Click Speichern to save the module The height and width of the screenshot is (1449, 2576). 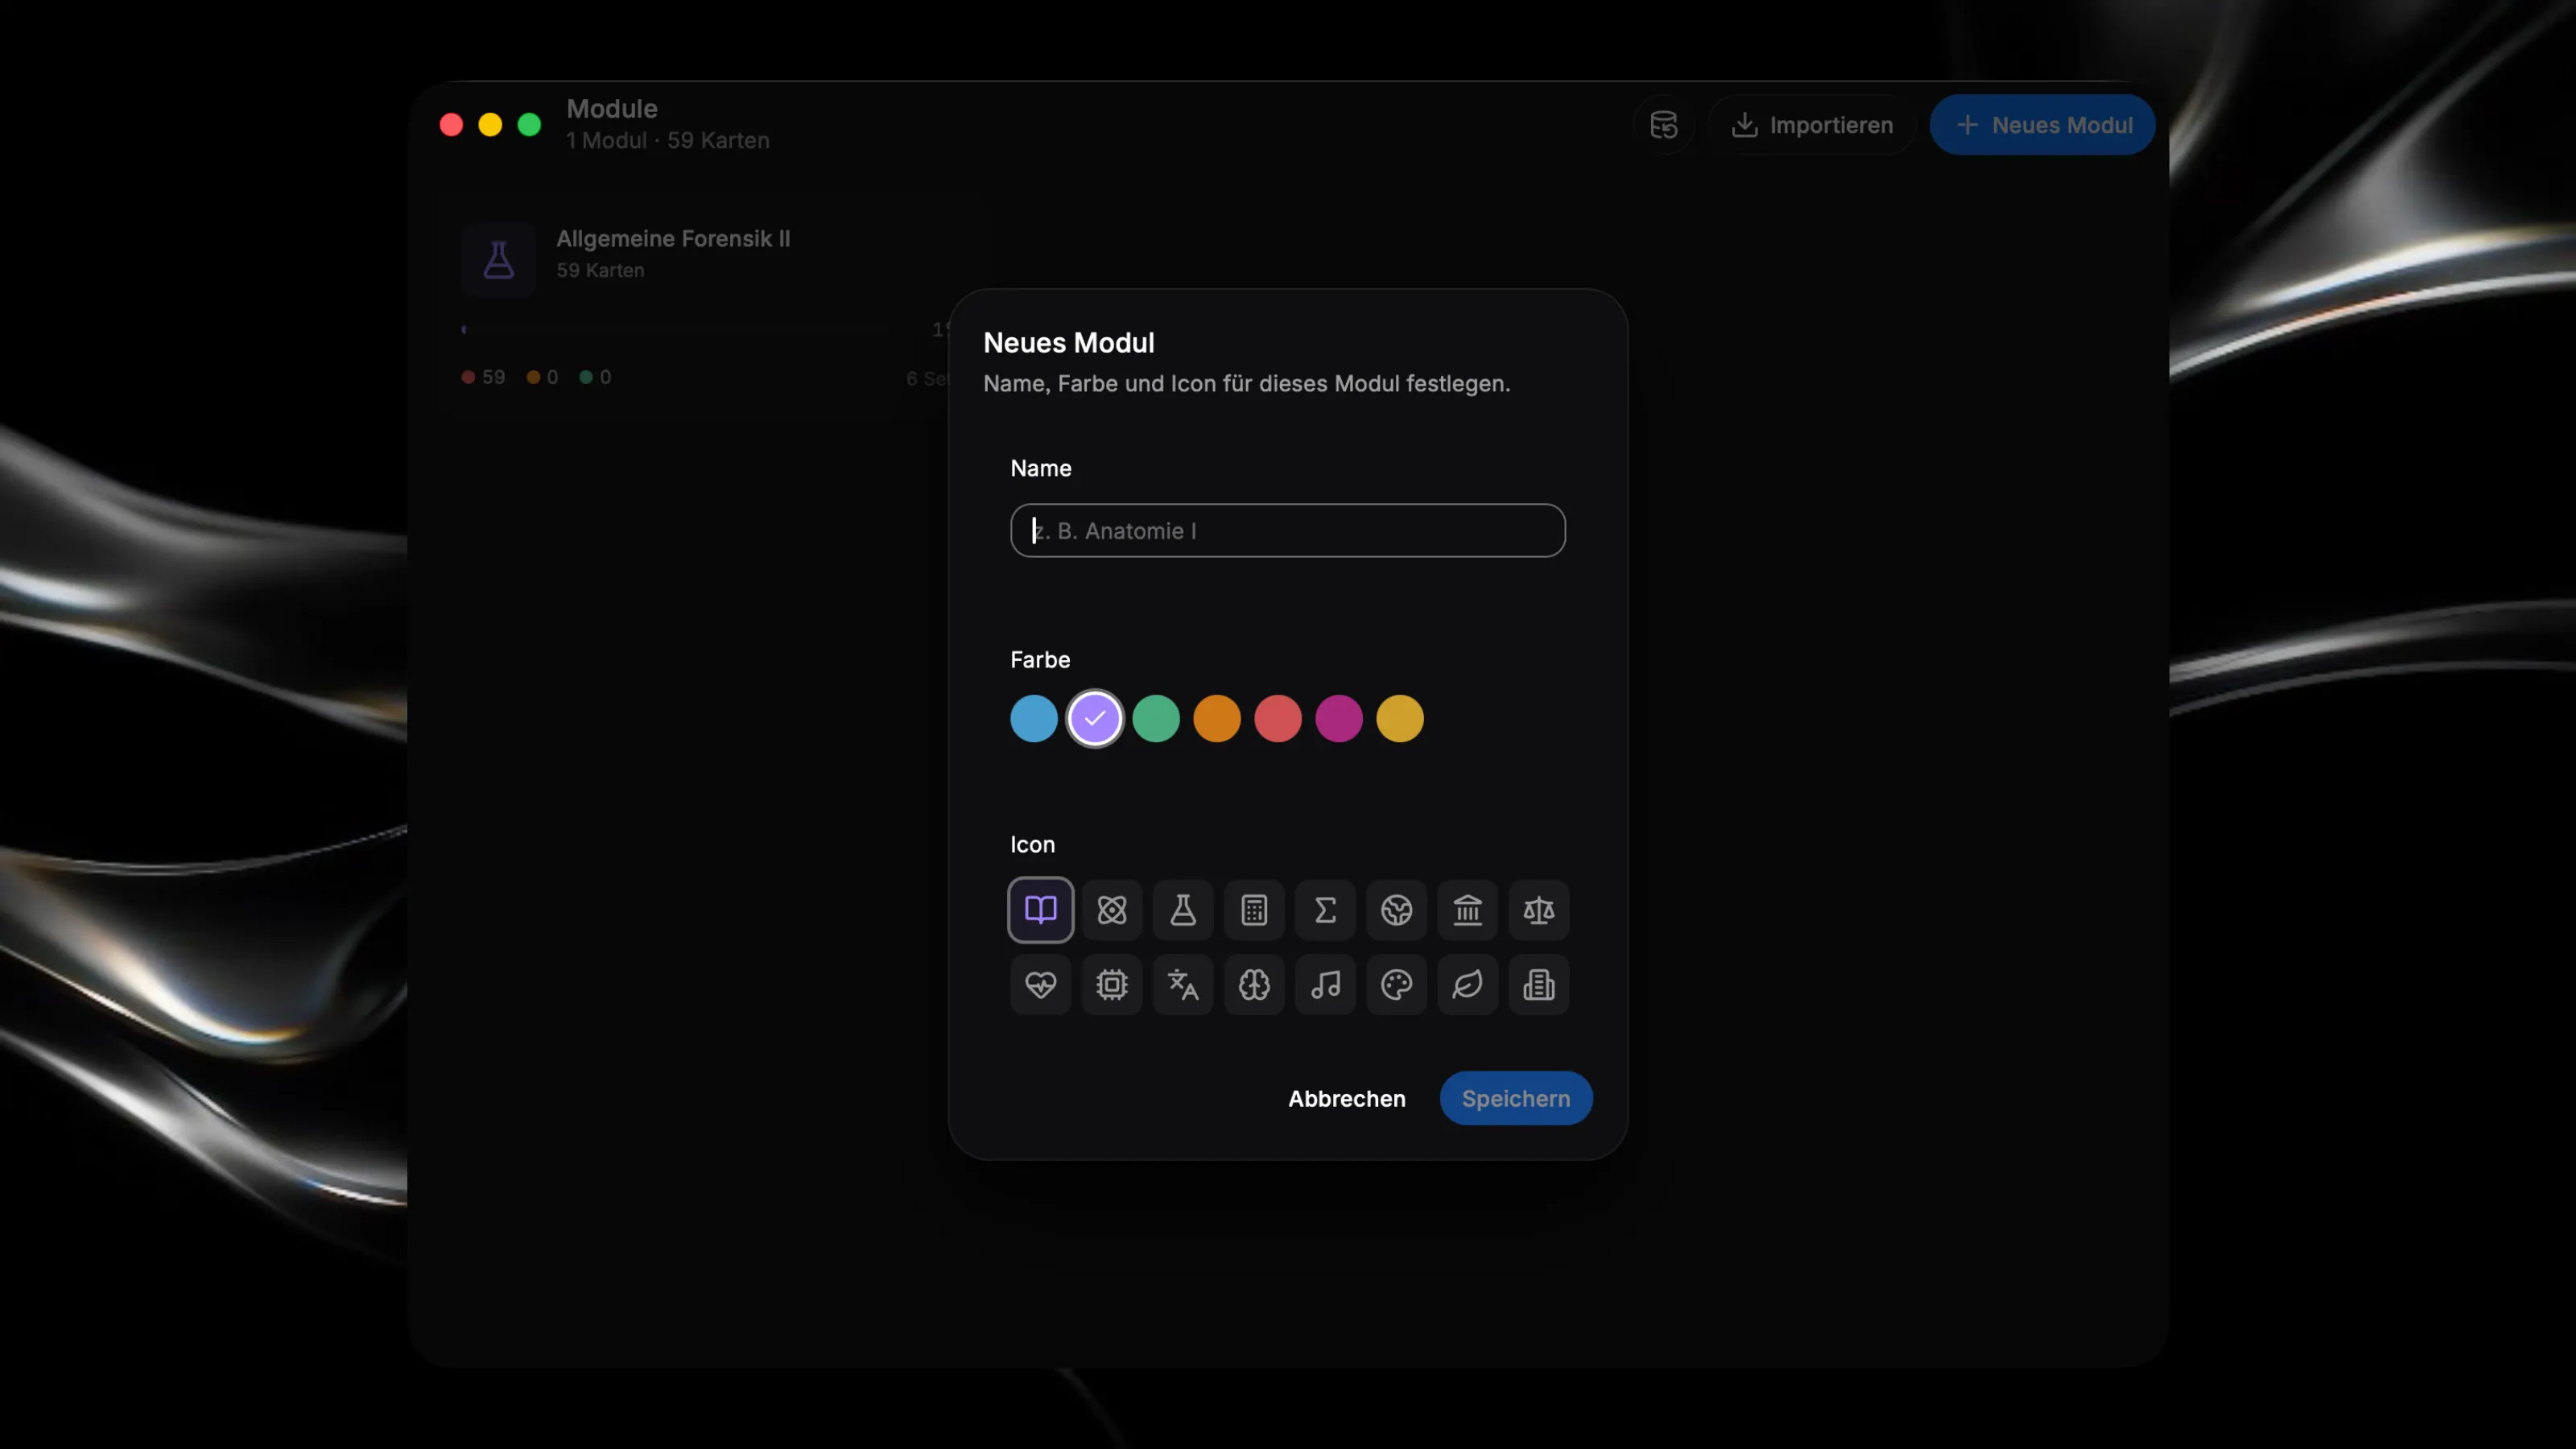coord(1515,1098)
